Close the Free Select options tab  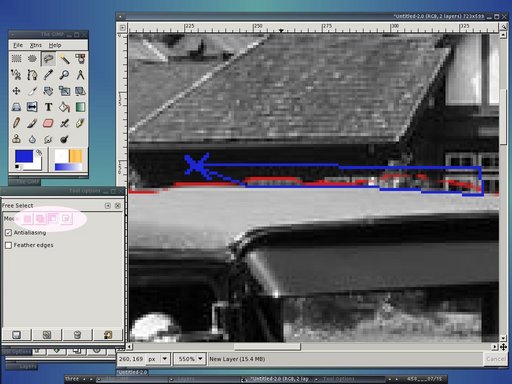(x=118, y=206)
